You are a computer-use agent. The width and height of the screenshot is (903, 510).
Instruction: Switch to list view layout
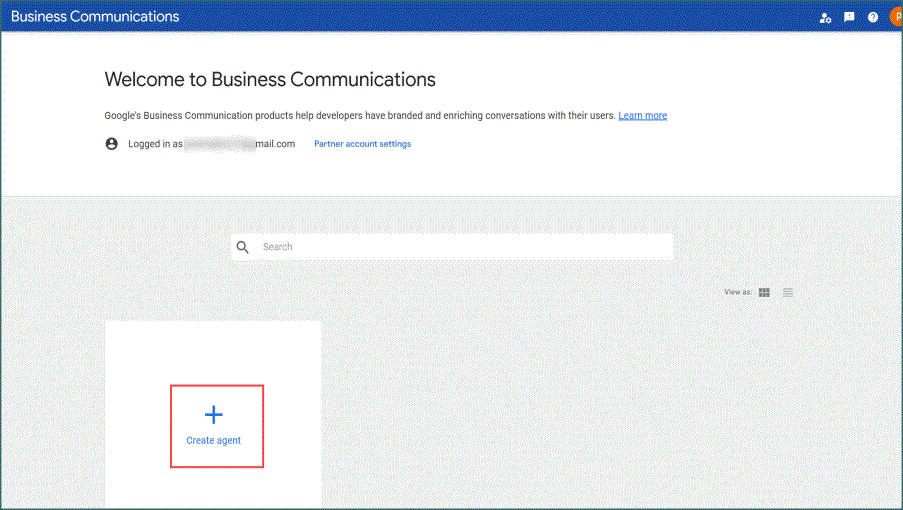pos(788,292)
